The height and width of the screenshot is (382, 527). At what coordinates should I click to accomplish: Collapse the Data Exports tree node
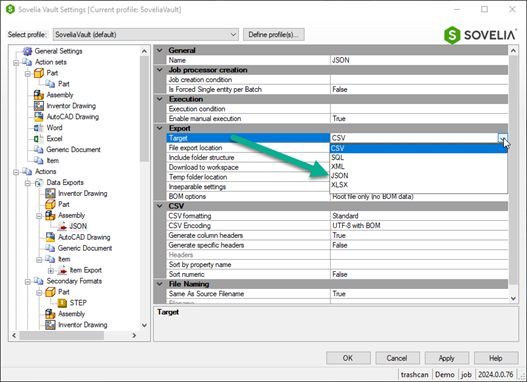pos(28,183)
